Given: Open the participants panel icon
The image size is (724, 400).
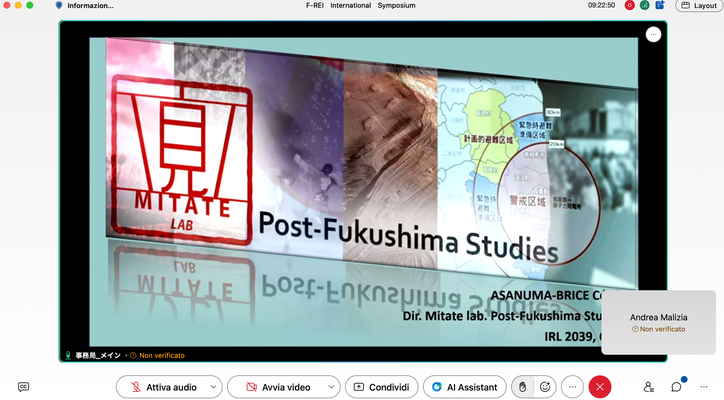Looking at the screenshot, I should [649, 387].
